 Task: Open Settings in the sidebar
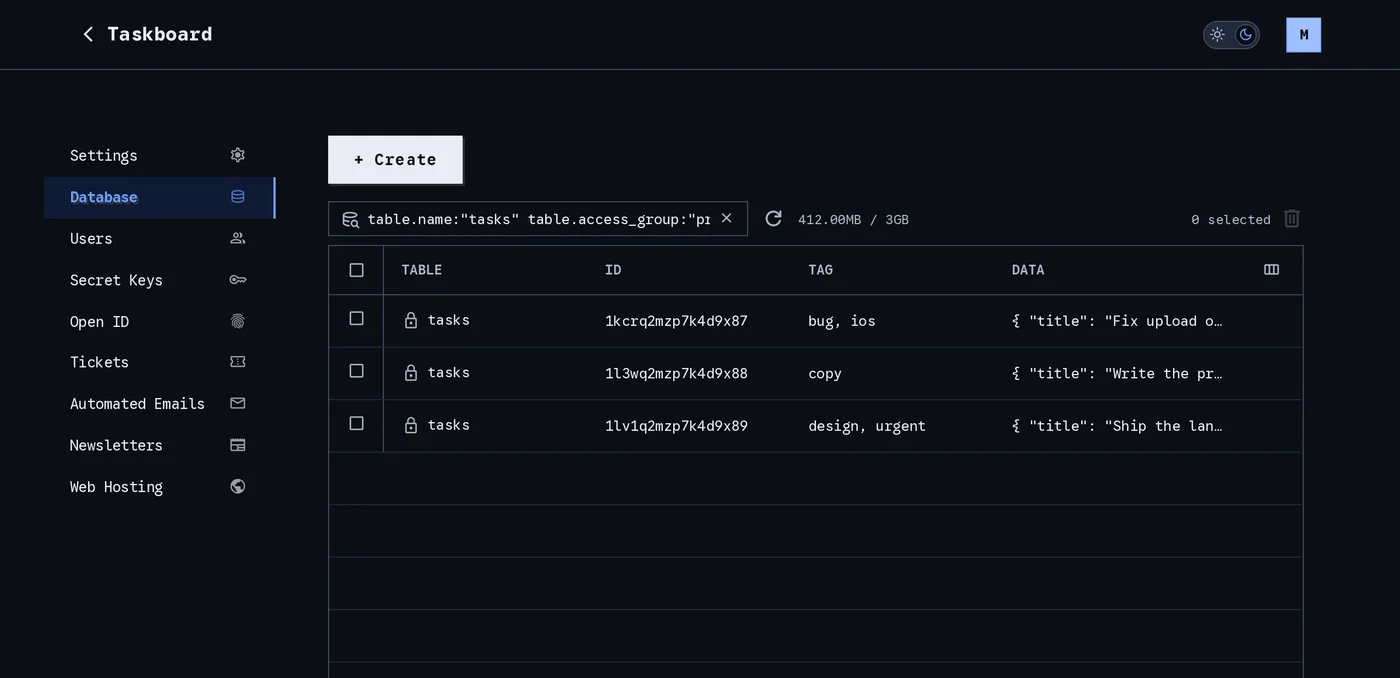click(x=159, y=155)
